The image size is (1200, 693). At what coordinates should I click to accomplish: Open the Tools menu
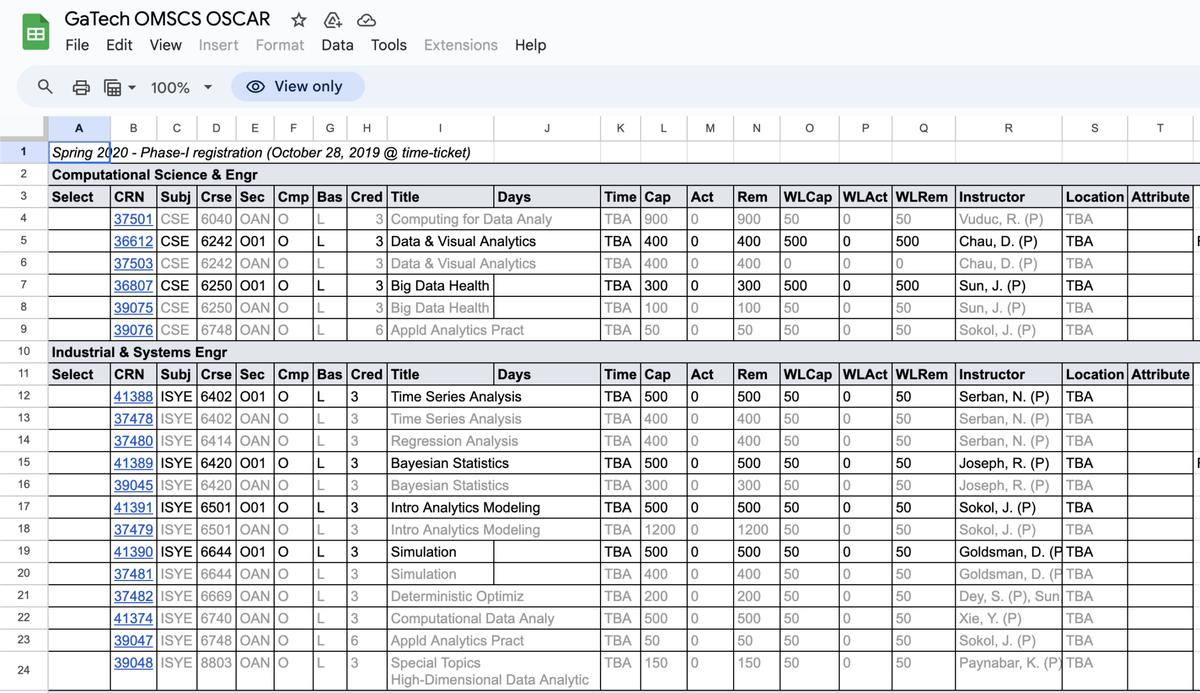pyautogui.click(x=388, y=45)
